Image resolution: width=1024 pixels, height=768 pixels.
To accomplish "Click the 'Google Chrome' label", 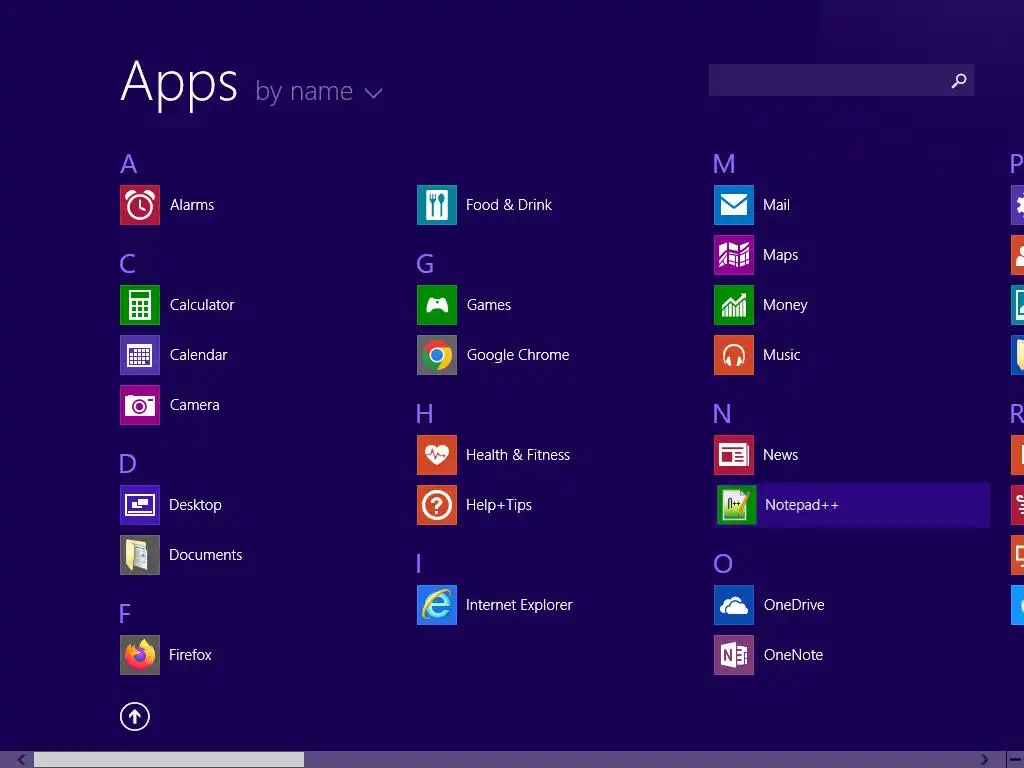I will 518,355.
